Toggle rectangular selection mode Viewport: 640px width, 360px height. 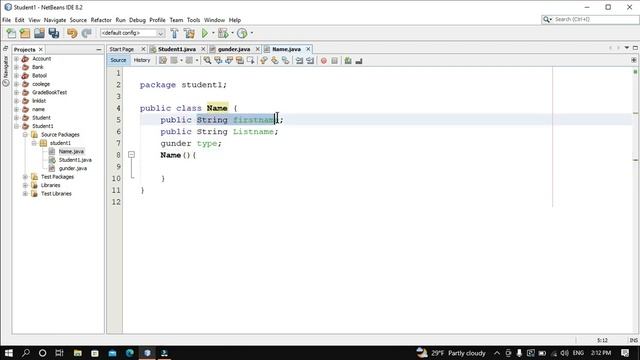pos(251,60)
